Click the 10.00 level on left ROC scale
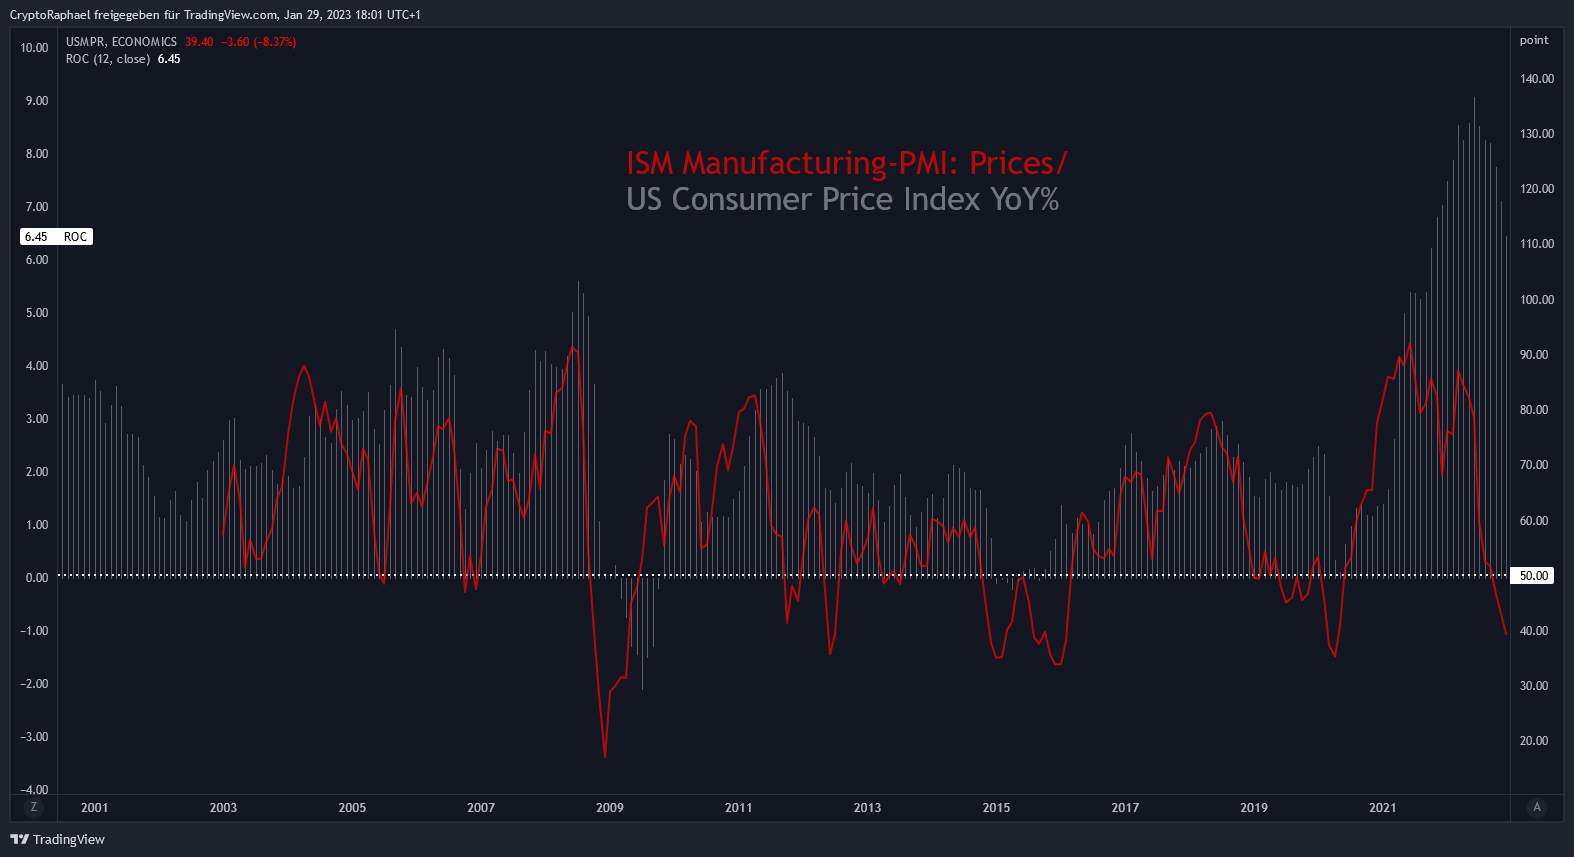Viewport: 1574px width, 857px height. pos(34,48)
